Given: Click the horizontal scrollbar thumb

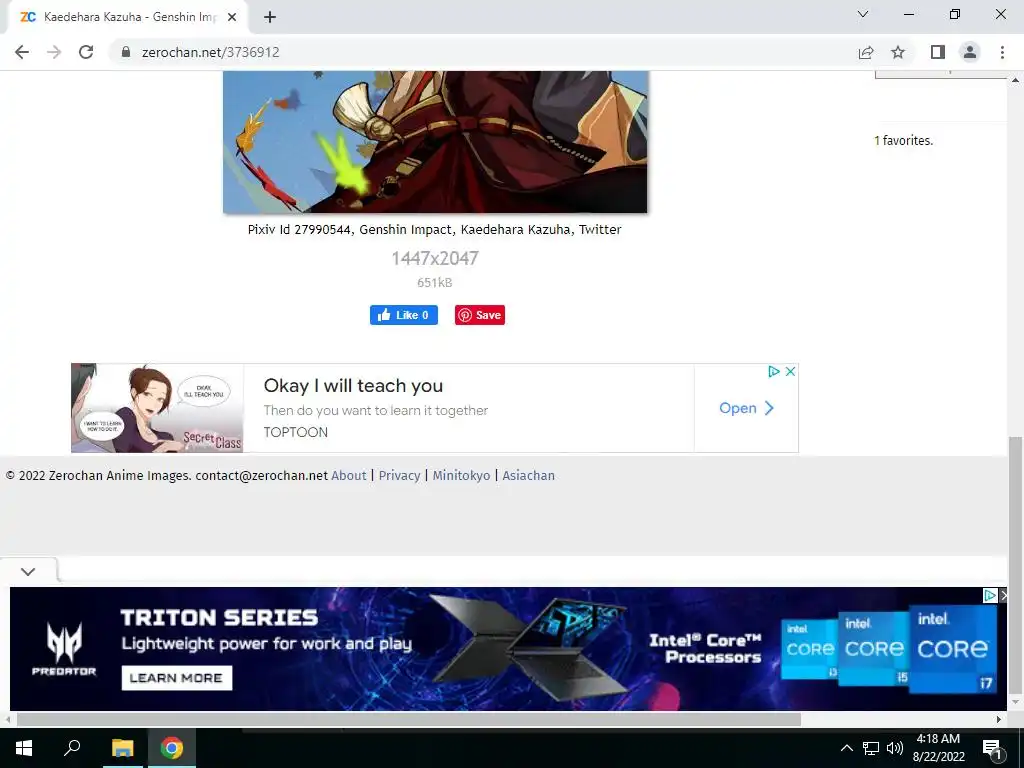Looking at the screenshot, I should pos(409,720).
